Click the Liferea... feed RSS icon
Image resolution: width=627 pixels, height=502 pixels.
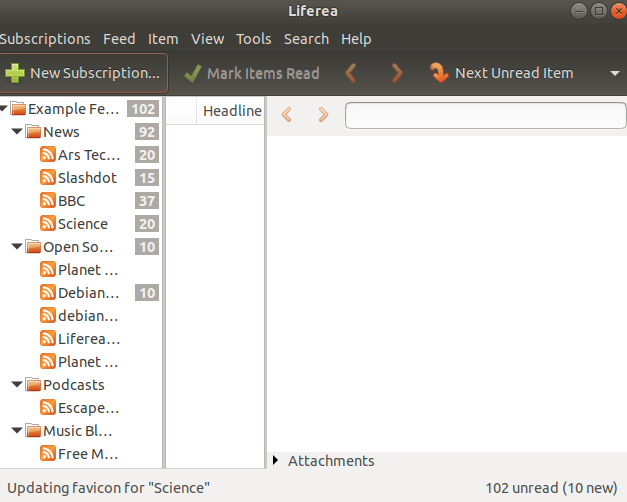tap(48, 338)
